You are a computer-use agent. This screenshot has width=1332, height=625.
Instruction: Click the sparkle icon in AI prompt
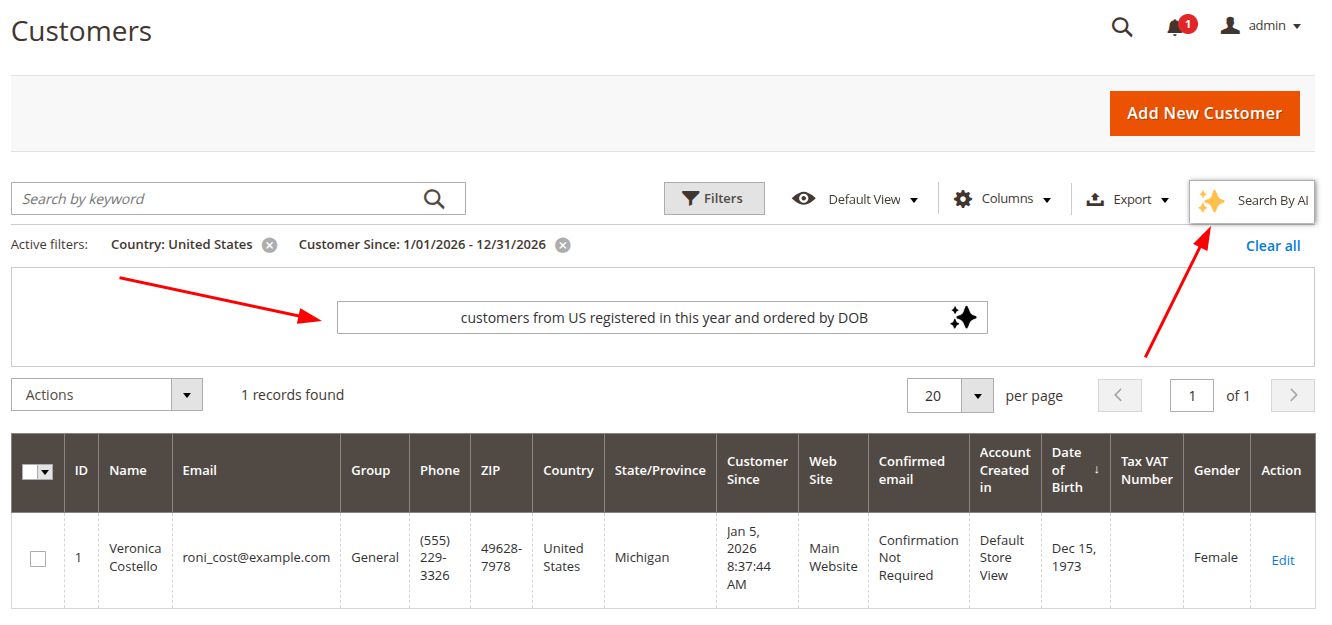963,318
